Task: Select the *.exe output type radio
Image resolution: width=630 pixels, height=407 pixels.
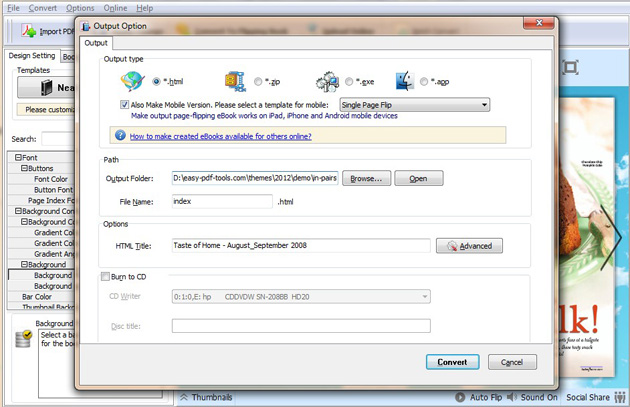Action: tap(349, 82)
